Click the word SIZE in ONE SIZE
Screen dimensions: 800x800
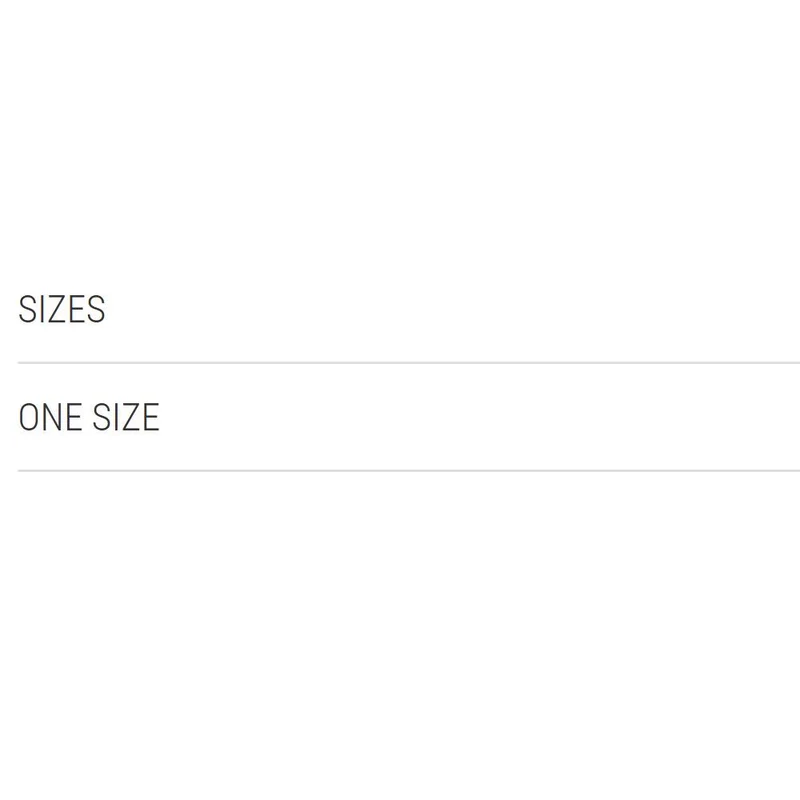(x=126, y=417)
